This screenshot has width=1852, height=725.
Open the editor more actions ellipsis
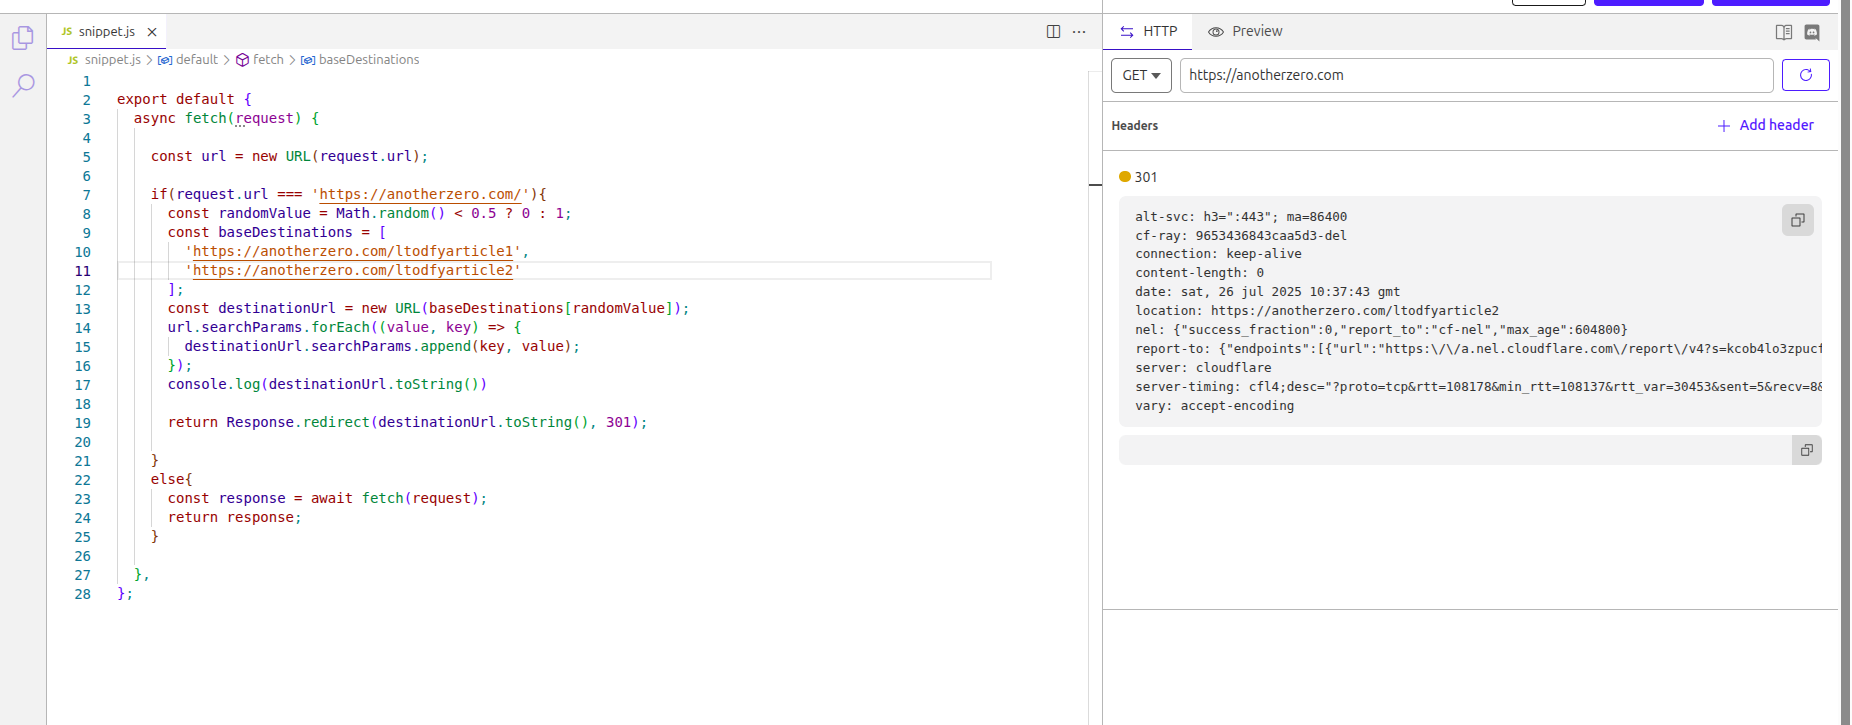(1079, 32)
